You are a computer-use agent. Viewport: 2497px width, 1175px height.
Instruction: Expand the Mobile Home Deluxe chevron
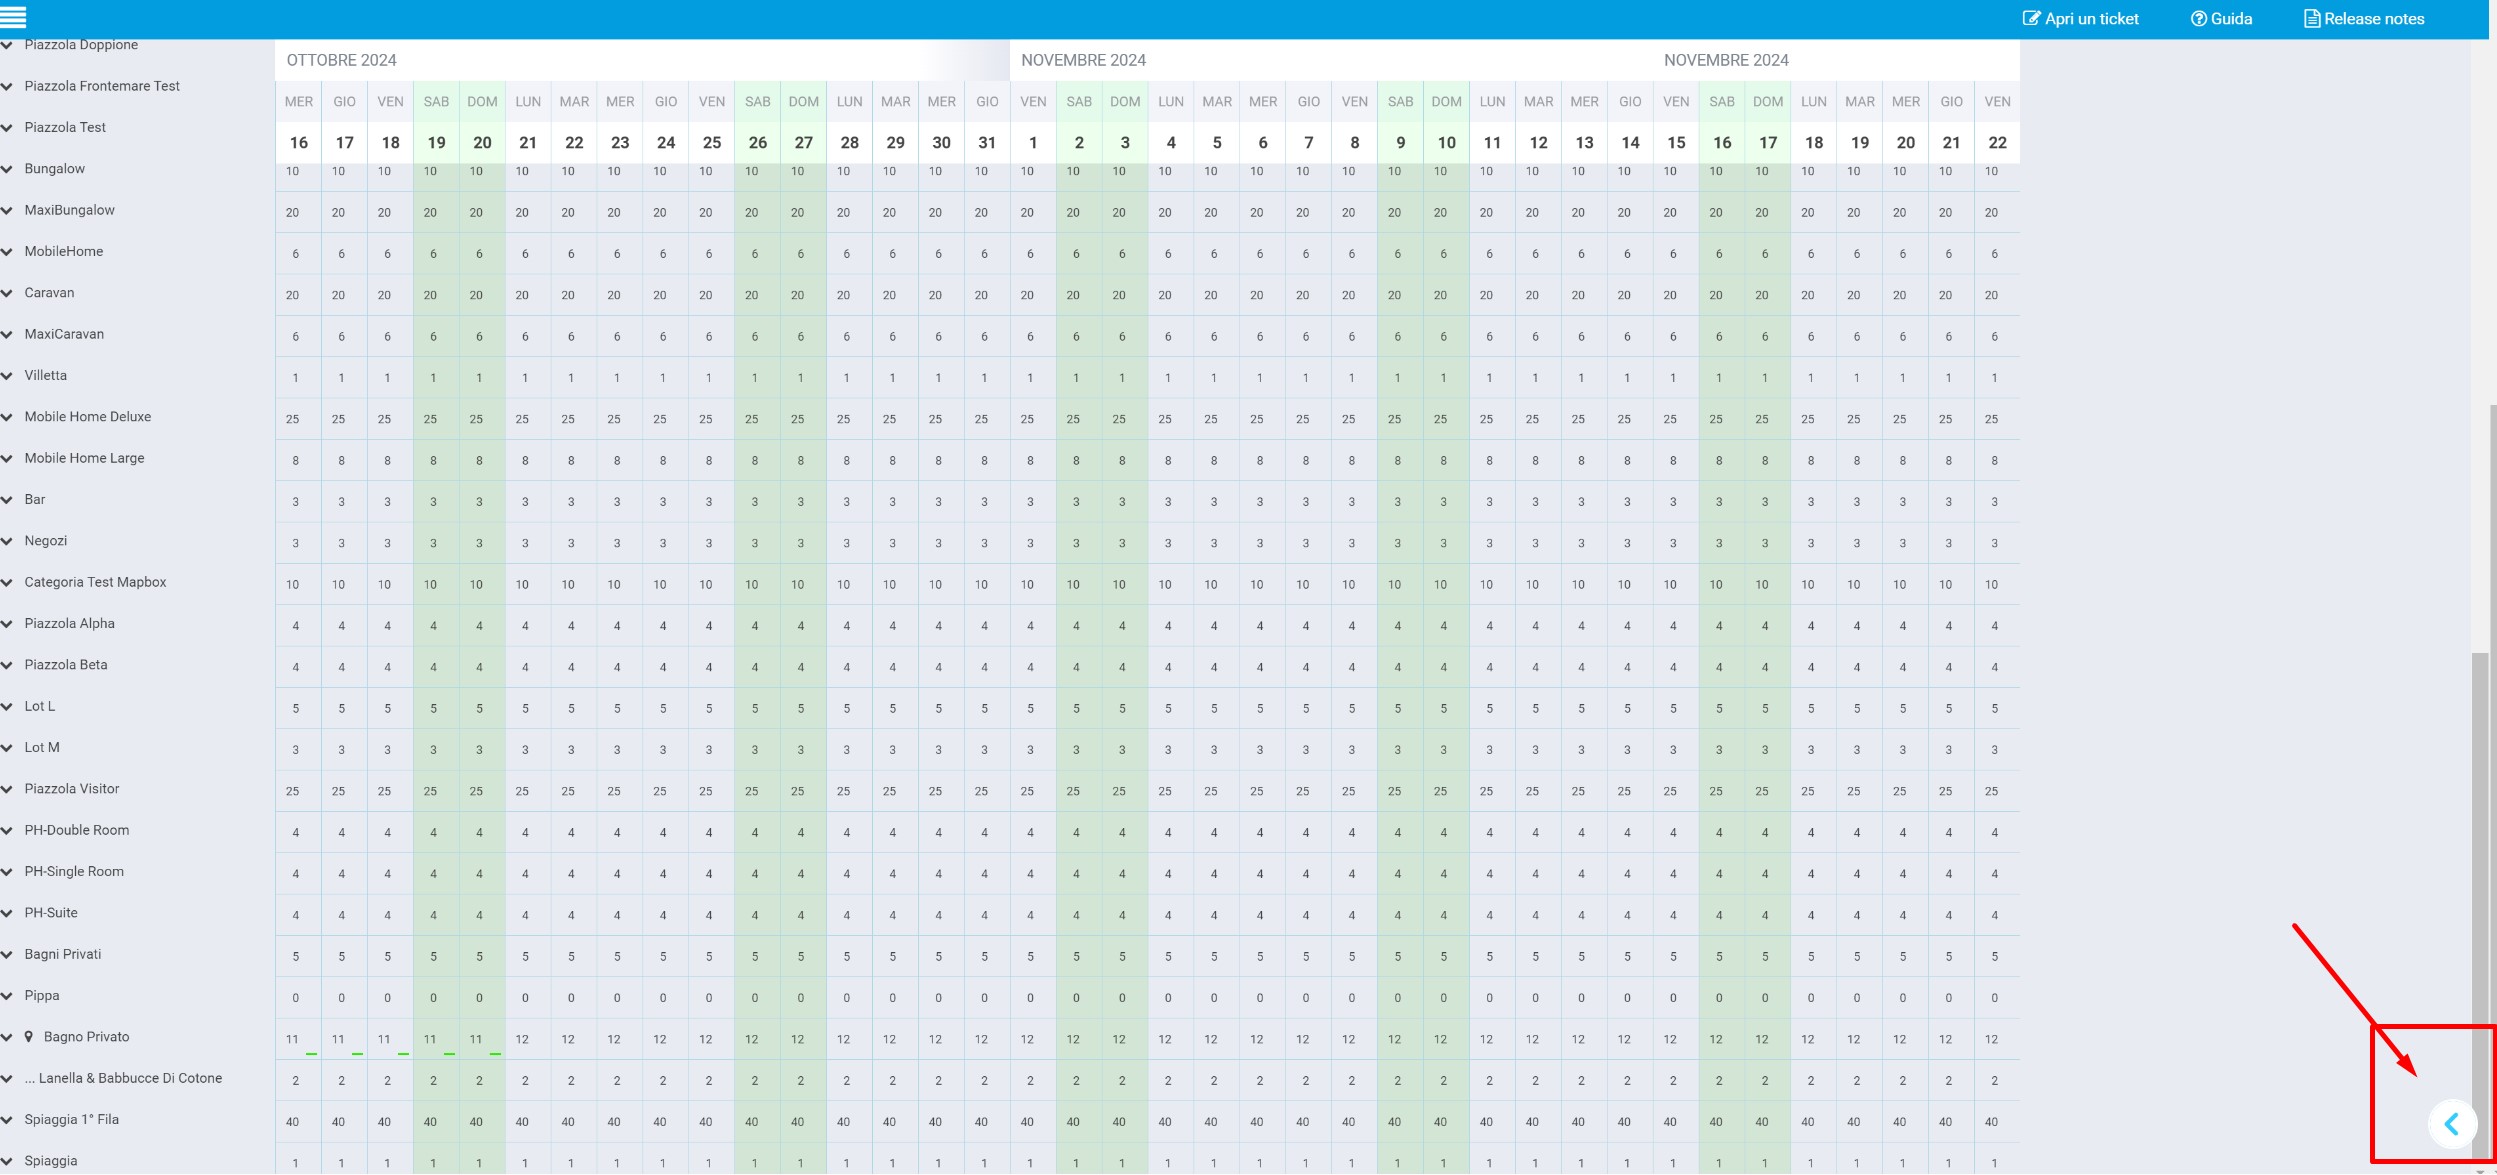(8, 417)
